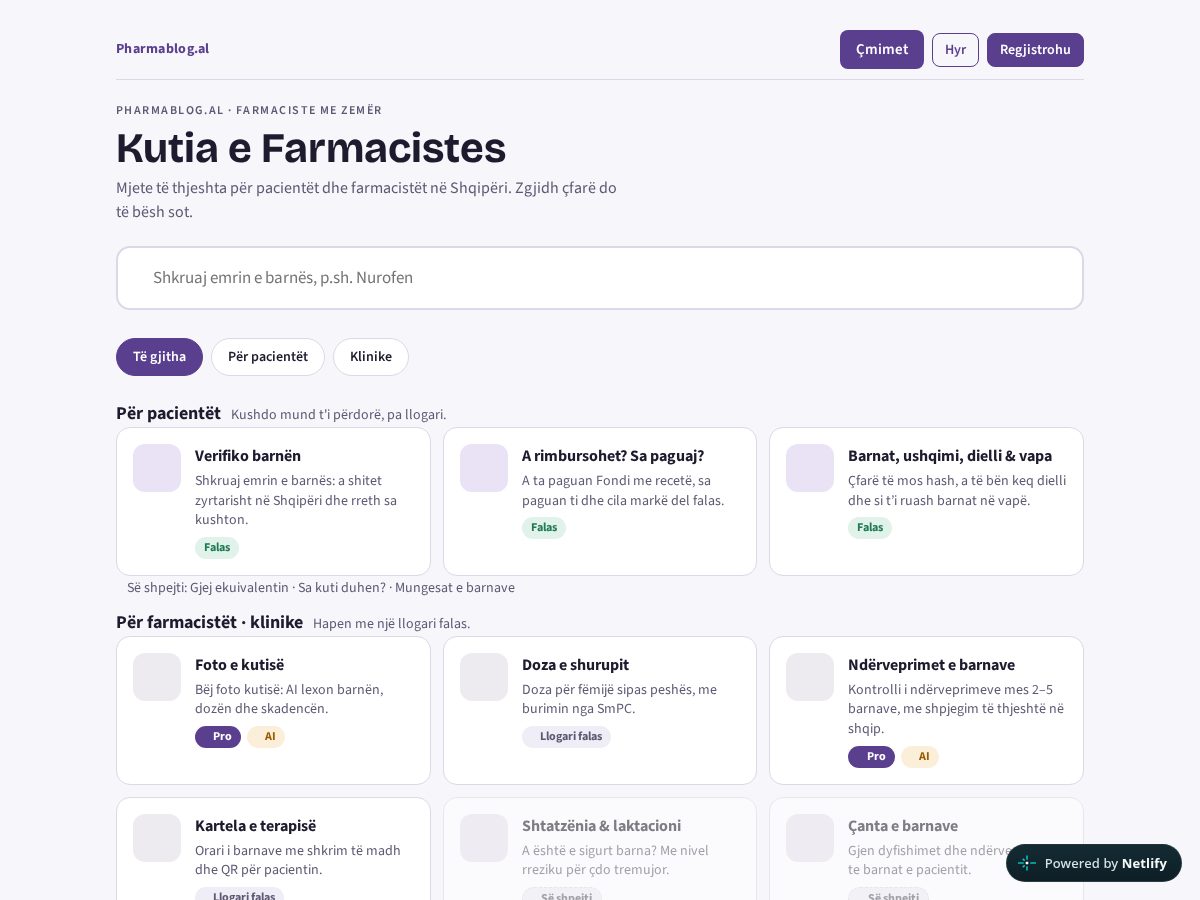Click the A rimbursohet? card icon

[484, 468]
